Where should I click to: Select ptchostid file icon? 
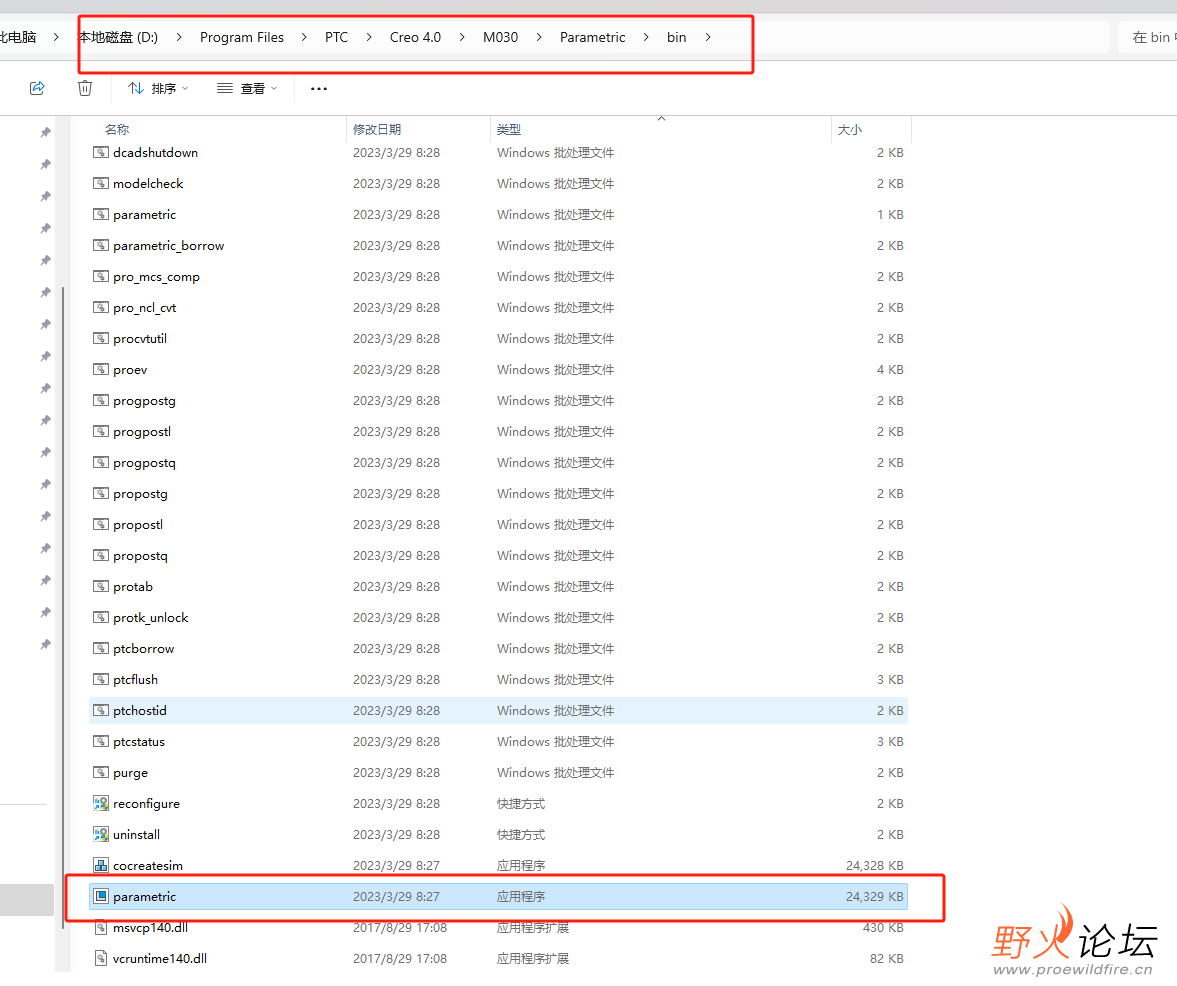[x=101, y=711]
